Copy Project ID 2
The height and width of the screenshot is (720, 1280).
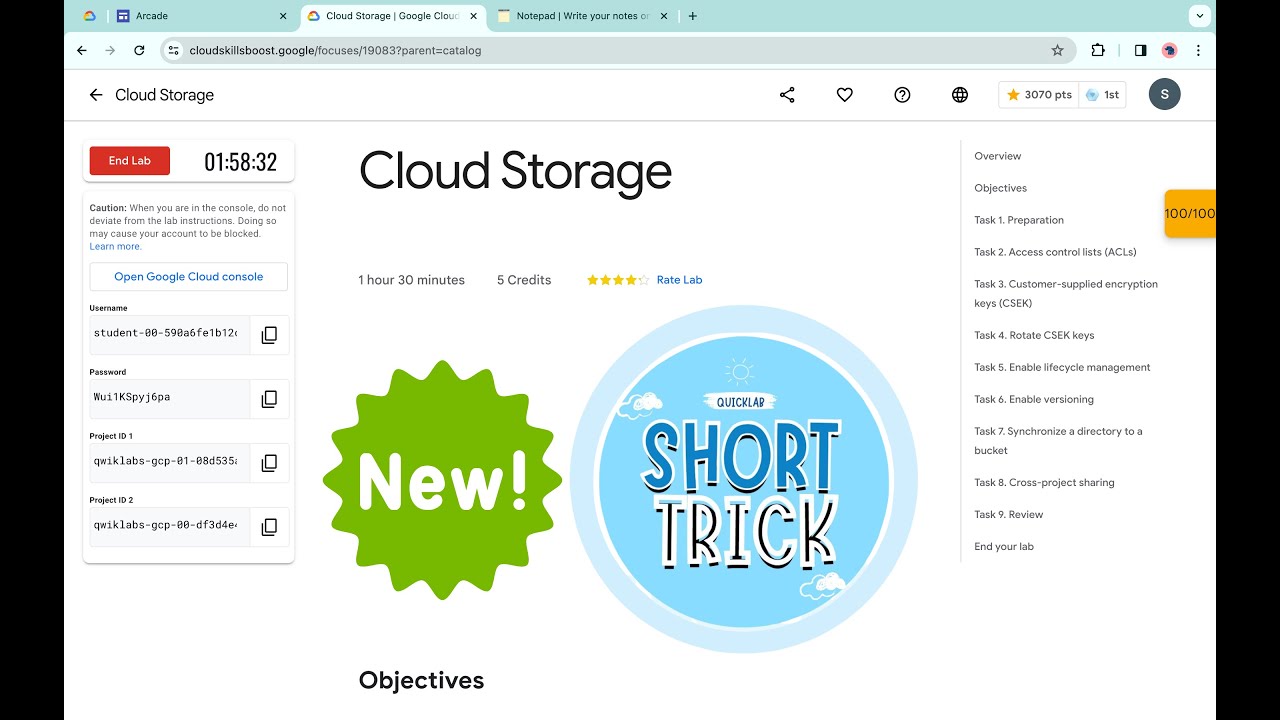pyautogui.click(x=269, y=527)
